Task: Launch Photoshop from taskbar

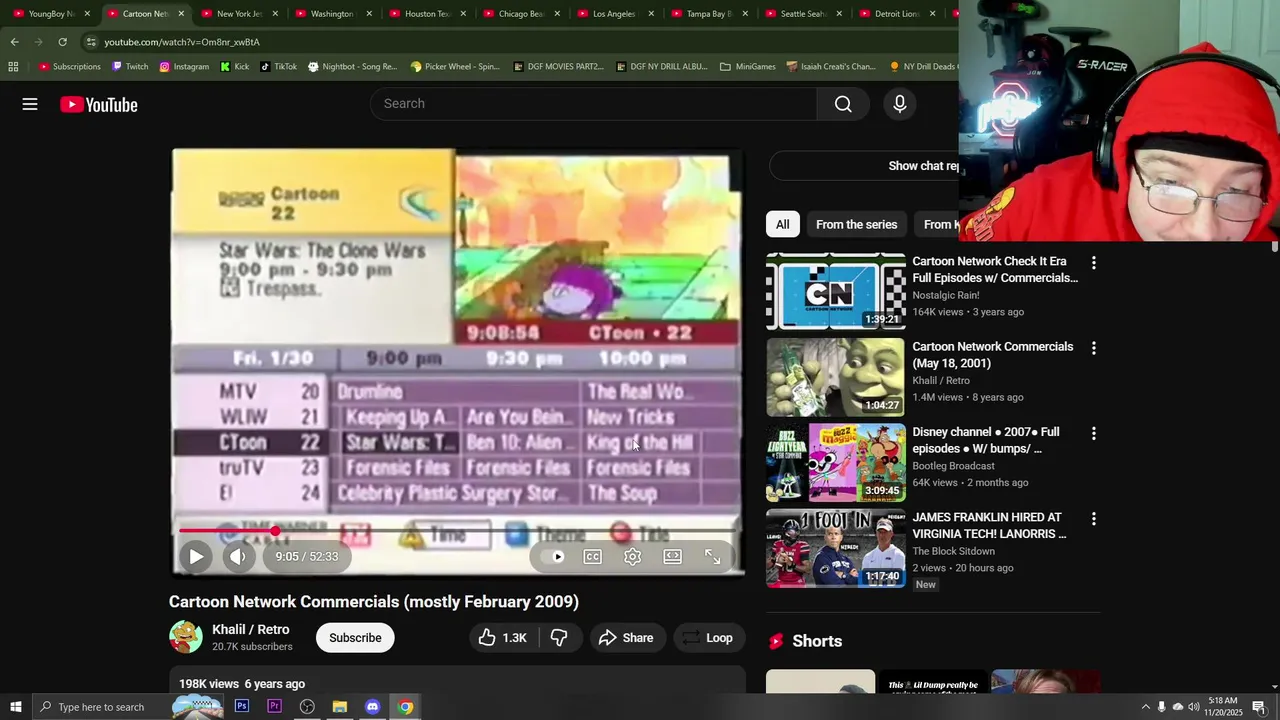Action: pos(242,707)
